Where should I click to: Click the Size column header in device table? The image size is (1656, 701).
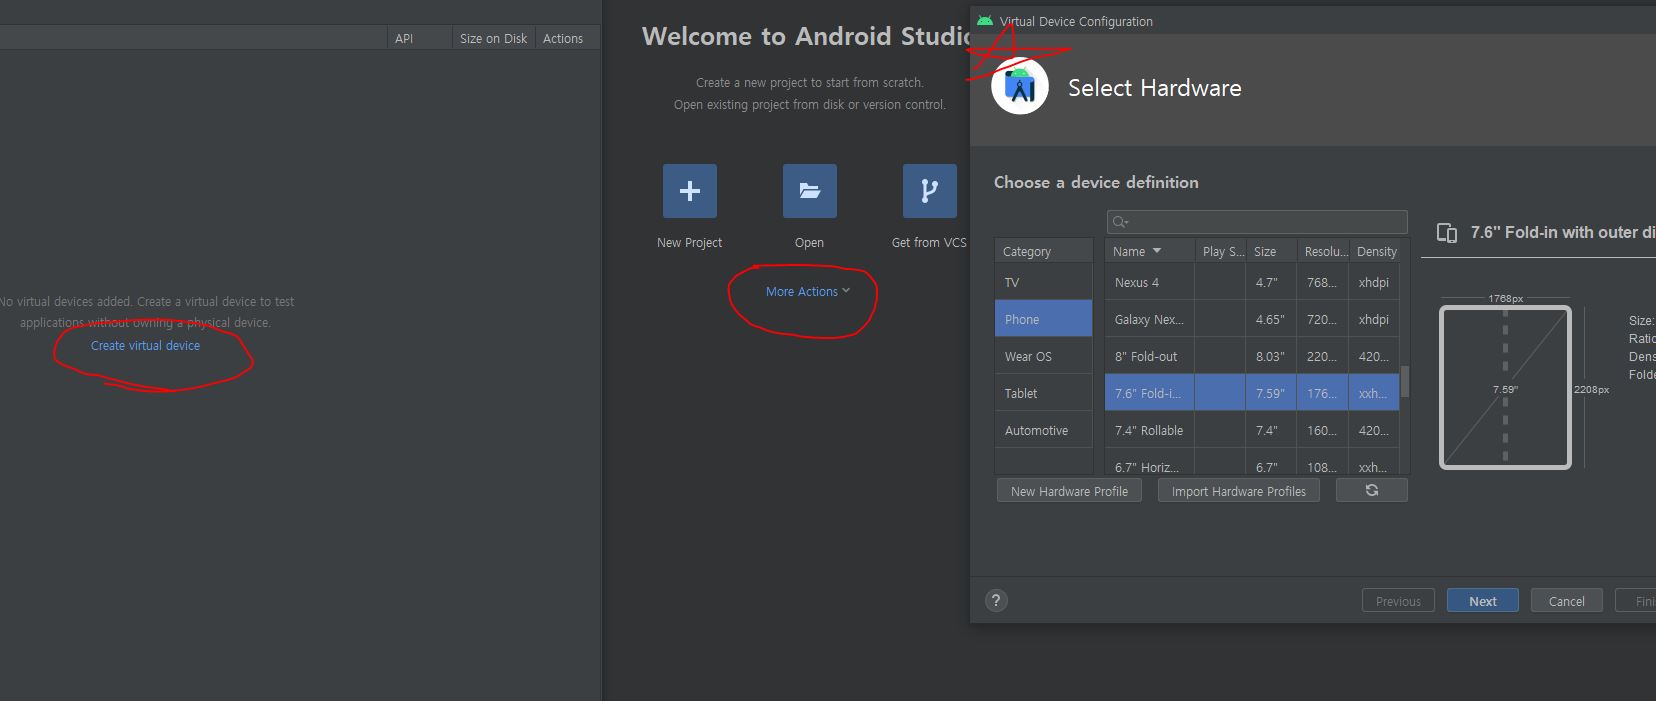(x=1272, y=251)
